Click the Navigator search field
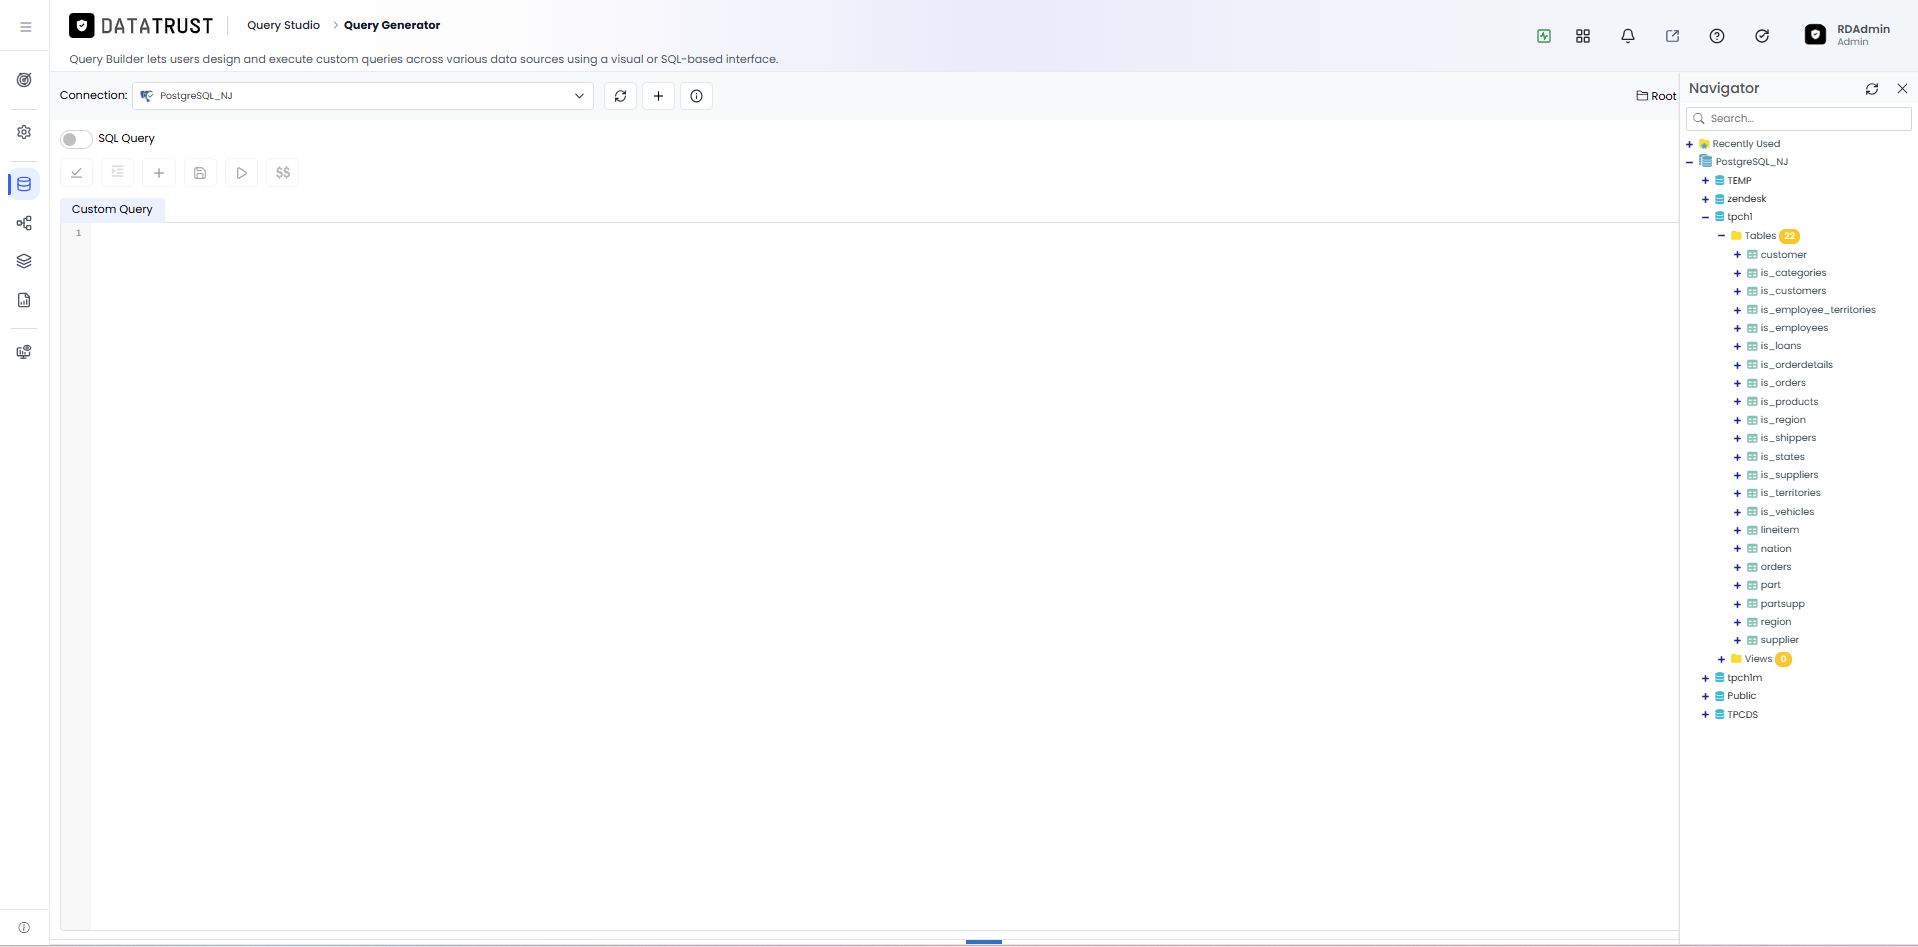This screenshot has height=947, width=1918. point(1799,118)
